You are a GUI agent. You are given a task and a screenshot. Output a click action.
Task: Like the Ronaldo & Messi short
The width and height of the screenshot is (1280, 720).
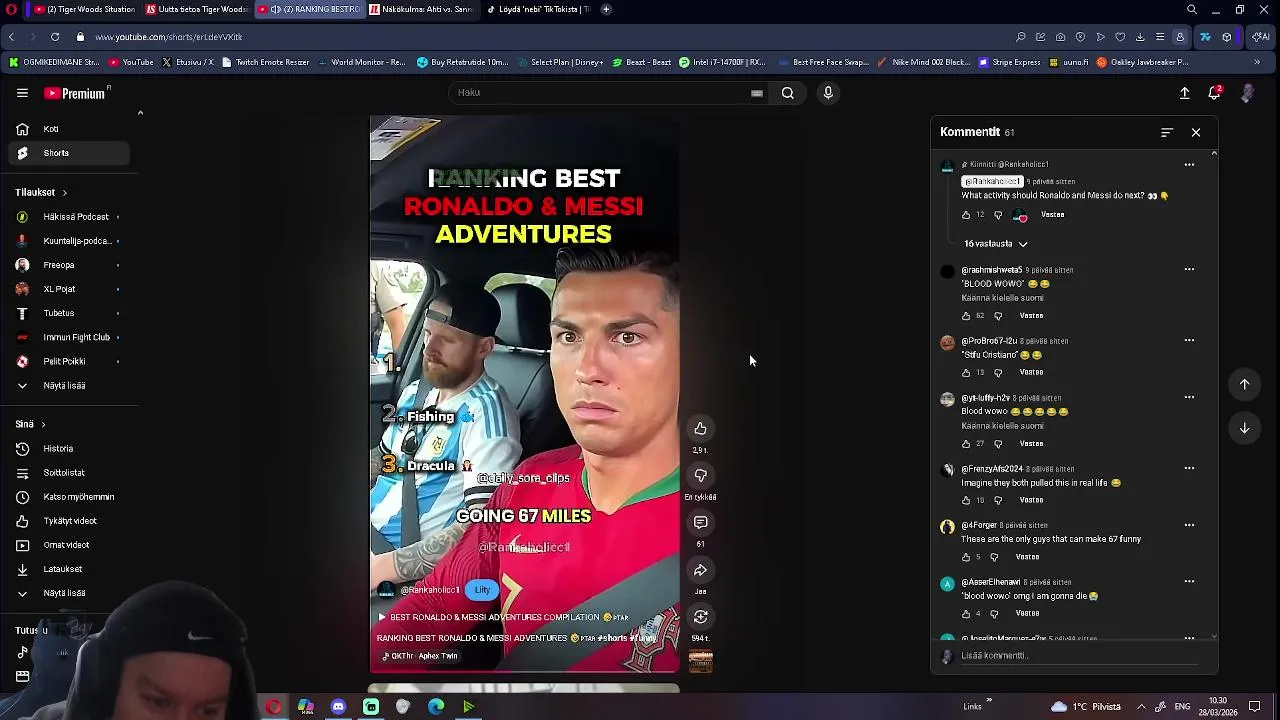tap(700, 429)
